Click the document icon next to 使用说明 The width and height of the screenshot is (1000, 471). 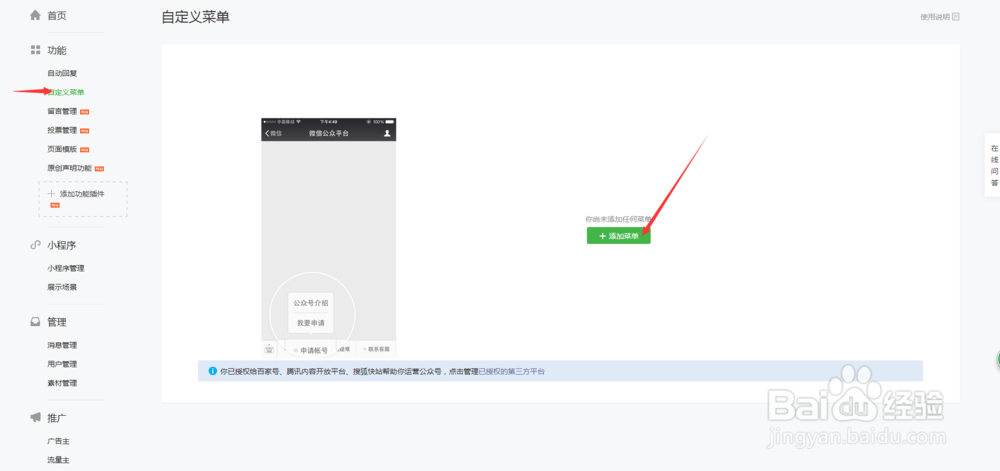tap(955, 17)
